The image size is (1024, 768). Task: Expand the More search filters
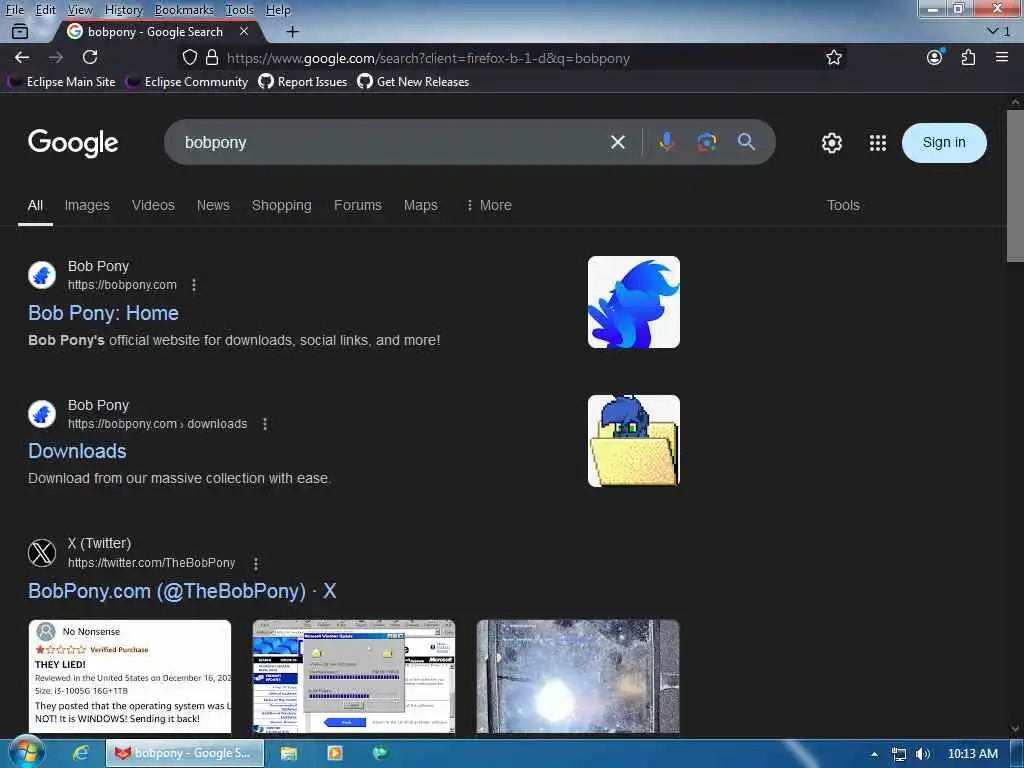click(x=489, y=205)
